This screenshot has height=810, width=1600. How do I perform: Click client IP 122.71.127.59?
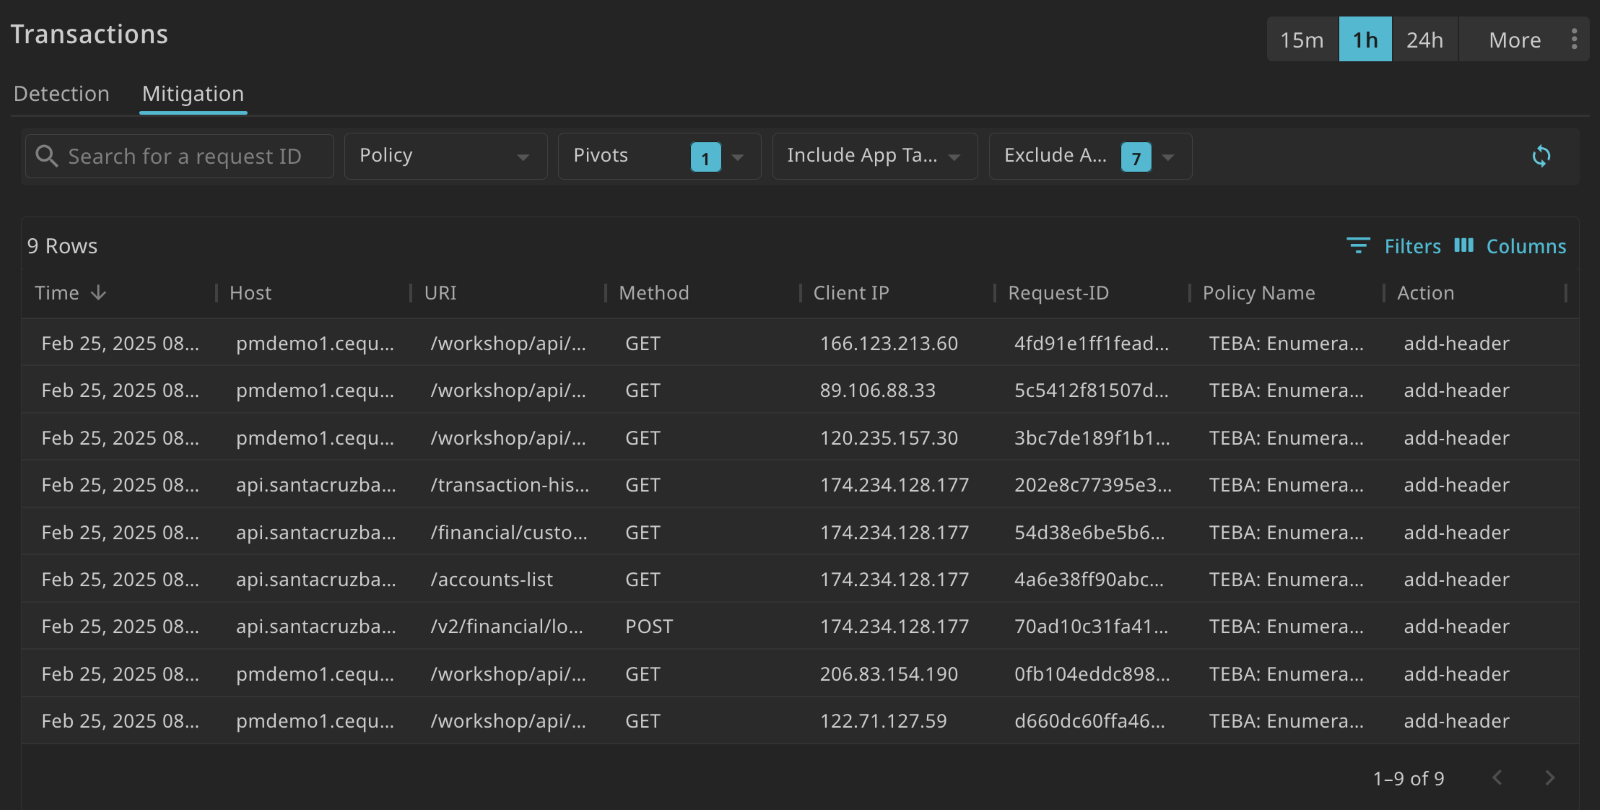[x=883, y=721]
